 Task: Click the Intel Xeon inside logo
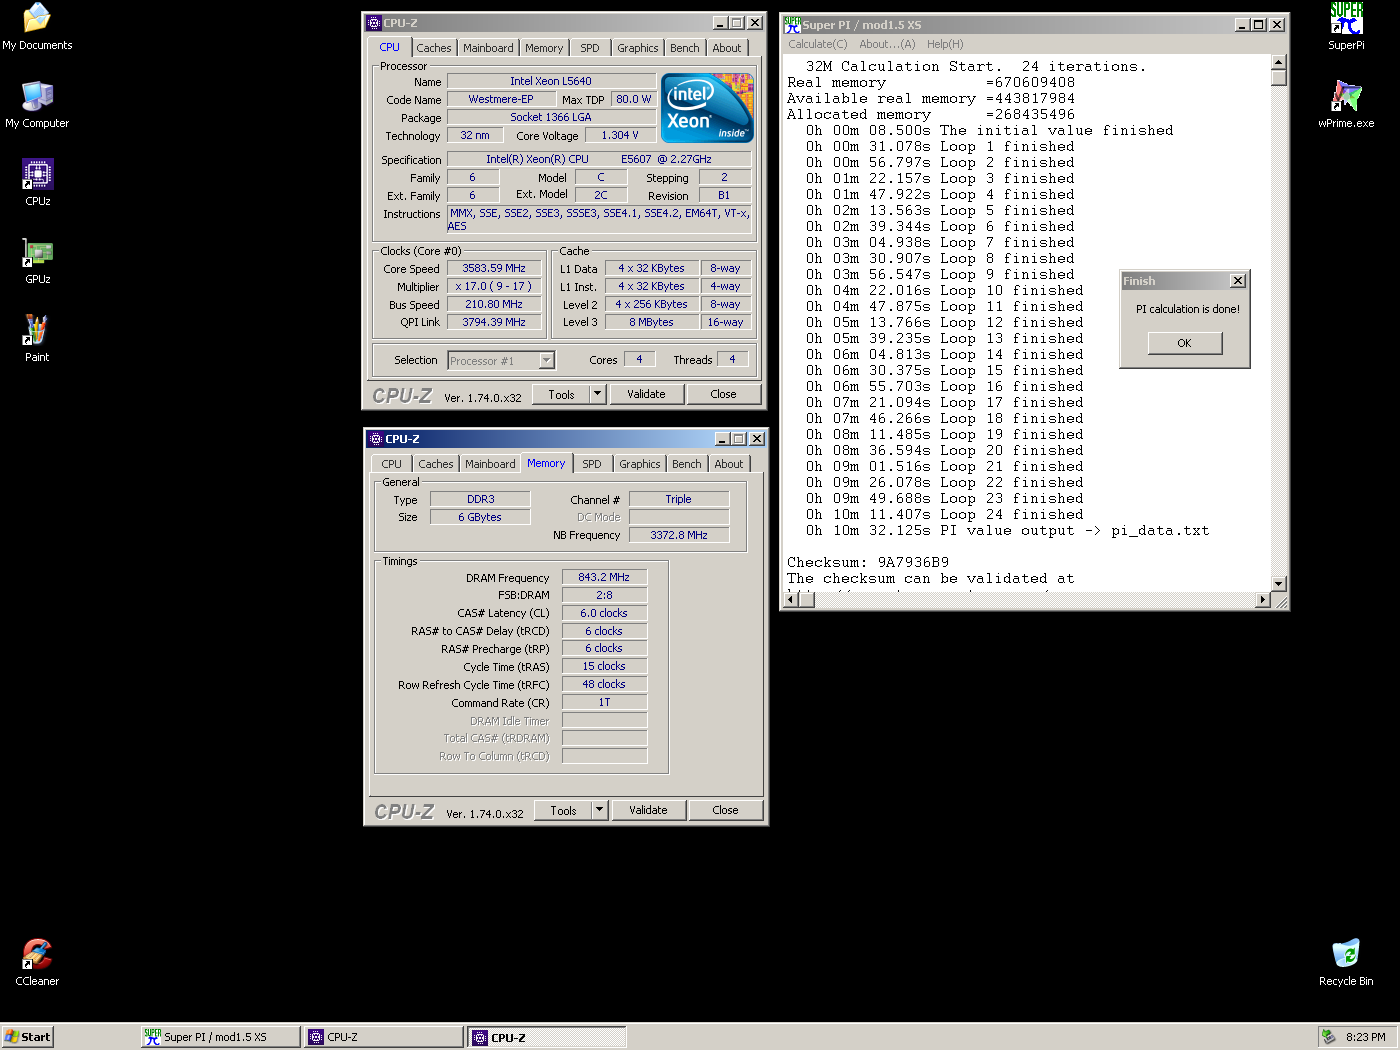[x=707, y=108]
